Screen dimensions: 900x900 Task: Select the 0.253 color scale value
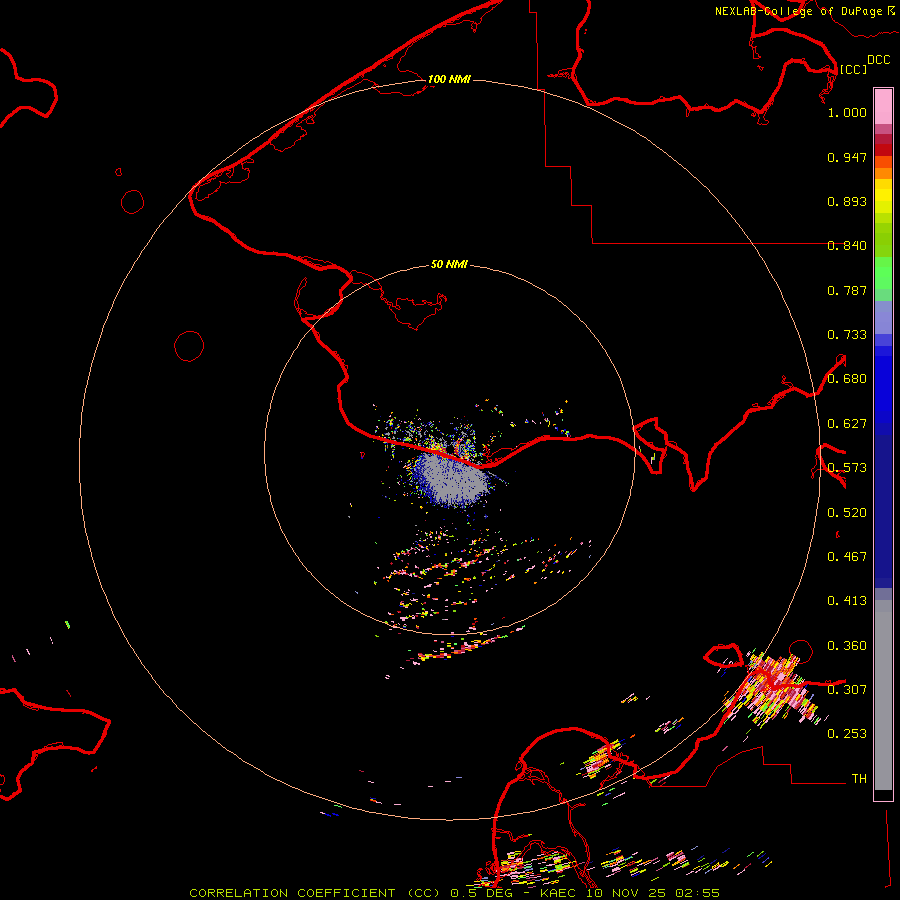click(847, 734)
